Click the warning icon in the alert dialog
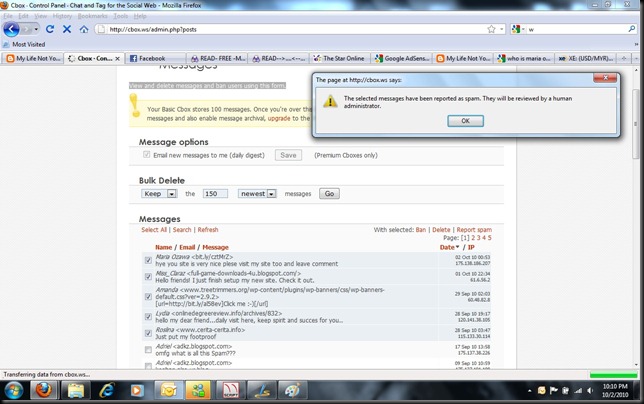This screenshot has height=404, width=644. pyautogui.click(x=330, y=101)
